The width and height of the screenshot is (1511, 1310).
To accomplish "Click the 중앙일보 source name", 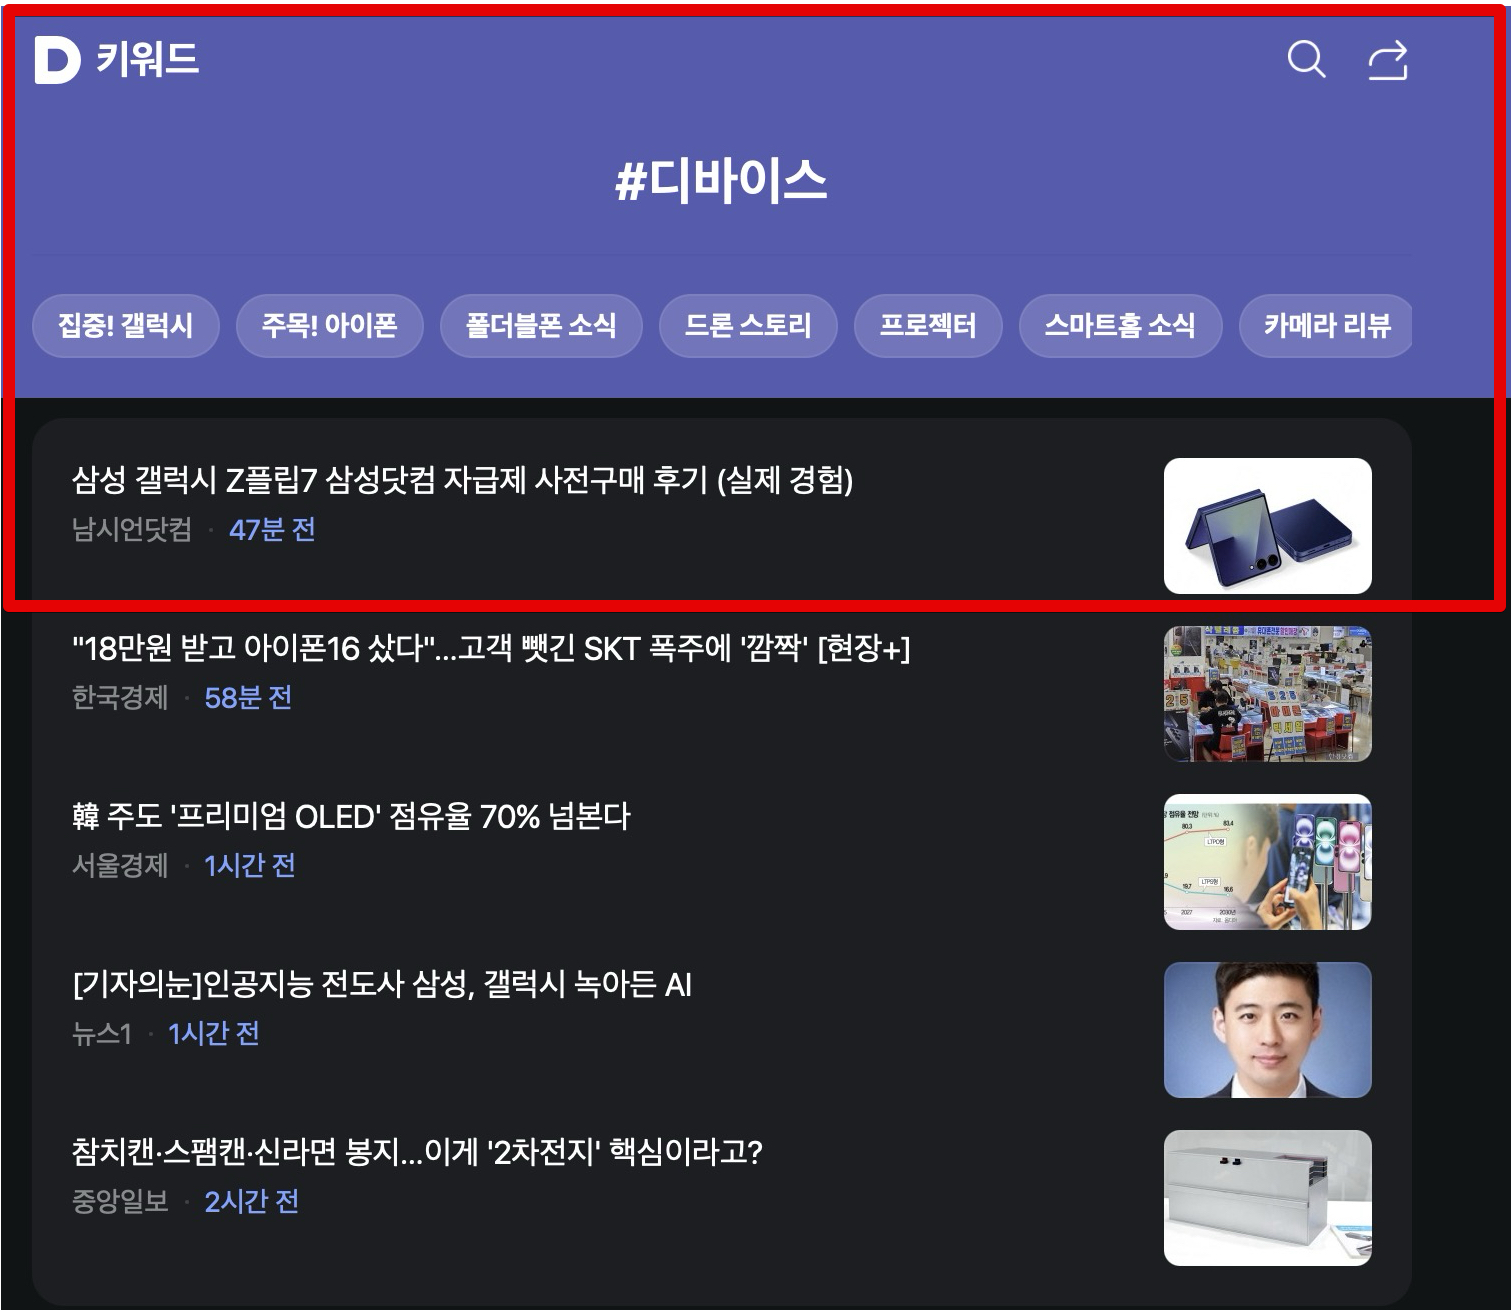I will (120, 1202).
